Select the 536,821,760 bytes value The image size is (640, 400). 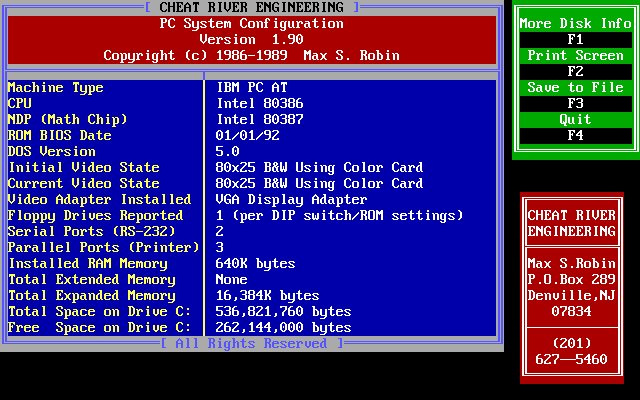(283, 311)
